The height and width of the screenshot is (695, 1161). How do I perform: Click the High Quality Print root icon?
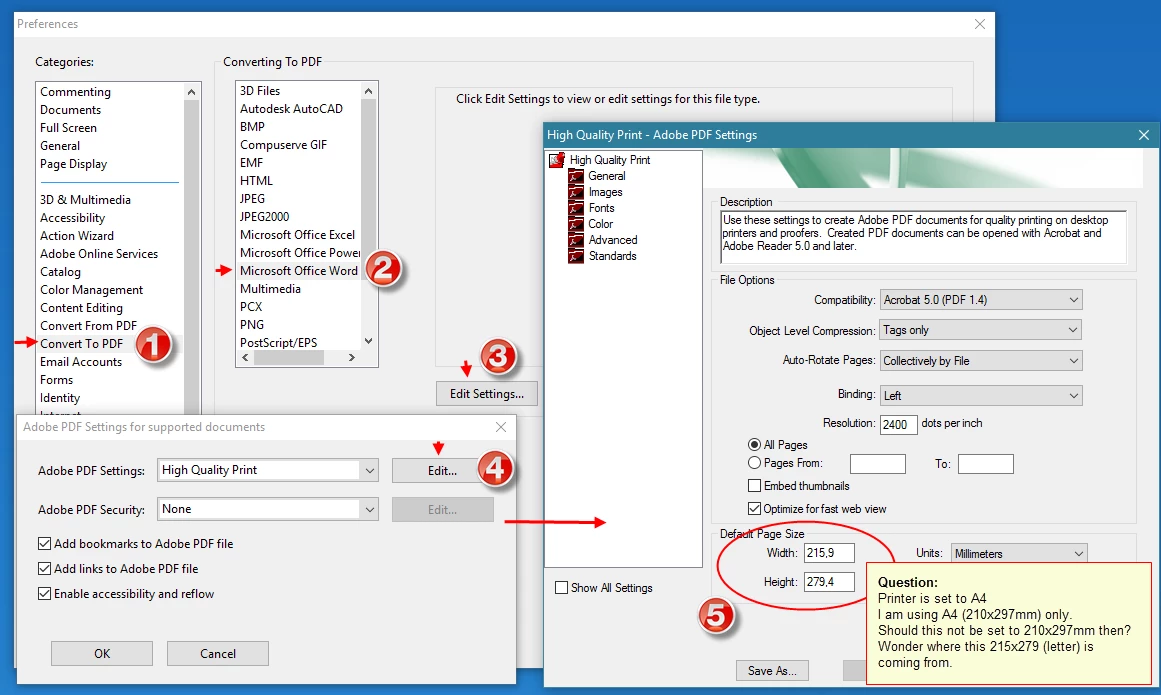pos(557,160)
